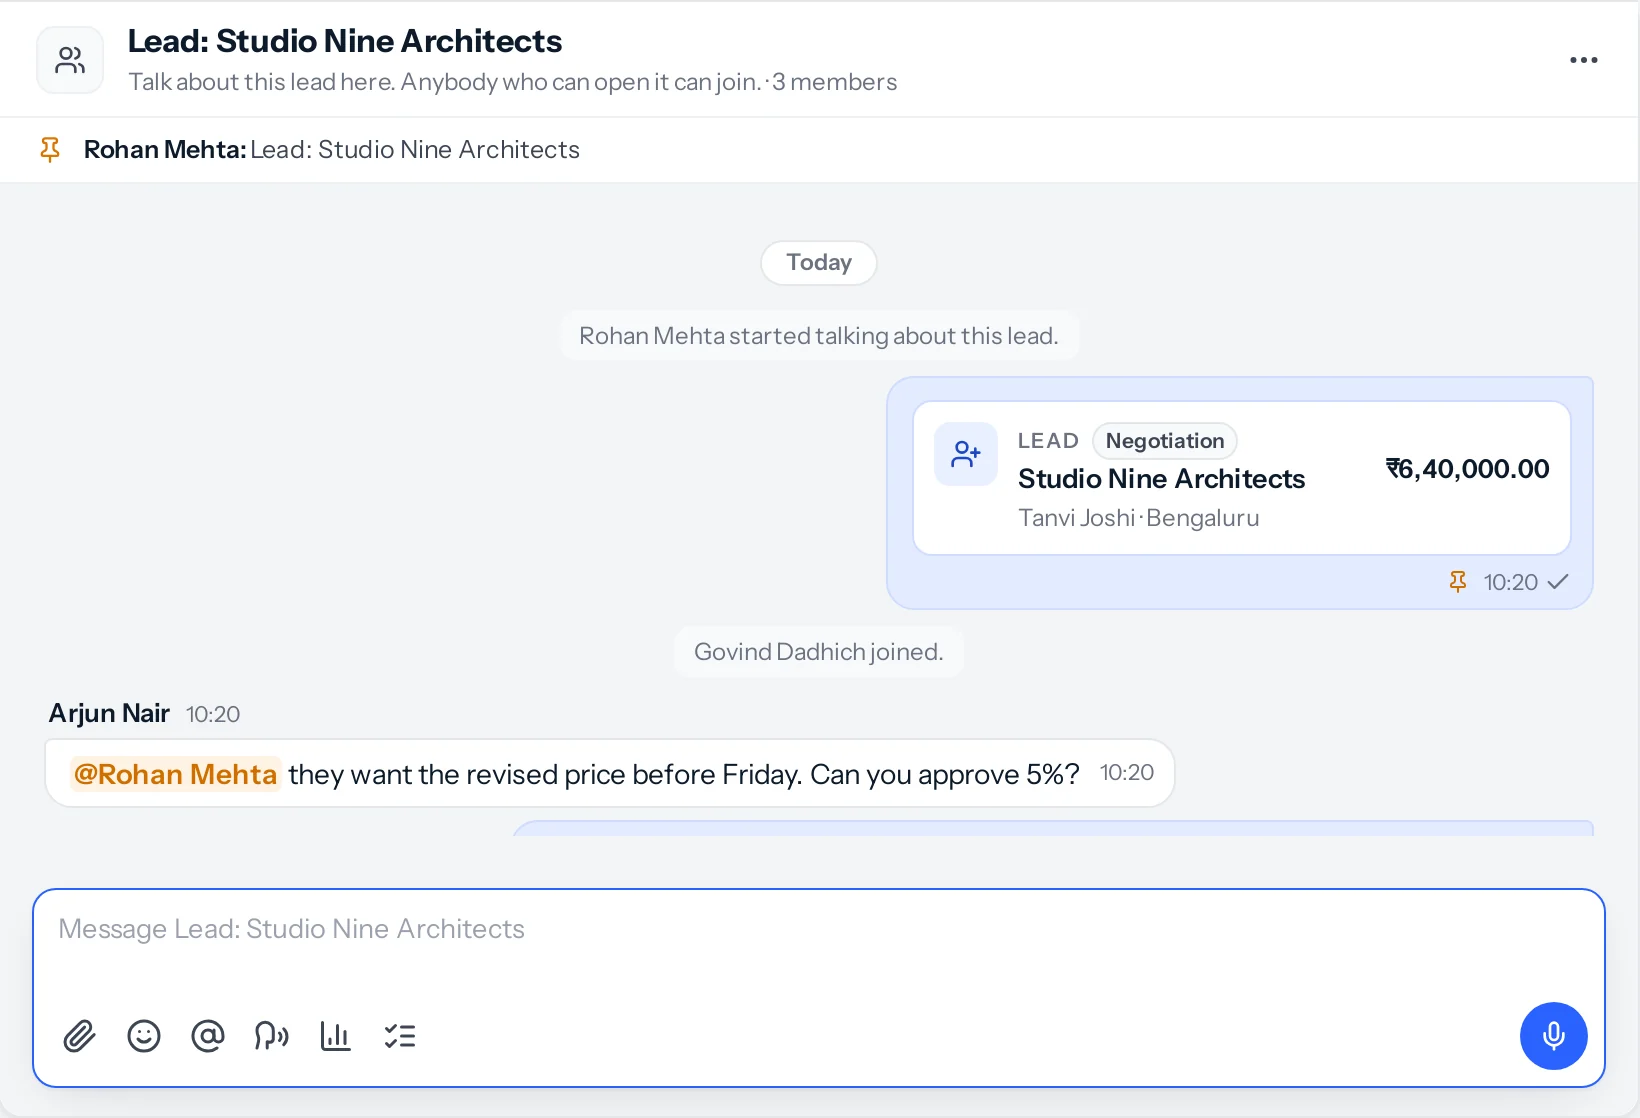Click the pin icon beside 10:20 on lead card
Viewport: 1640px width, 1118px height.
1458,582
